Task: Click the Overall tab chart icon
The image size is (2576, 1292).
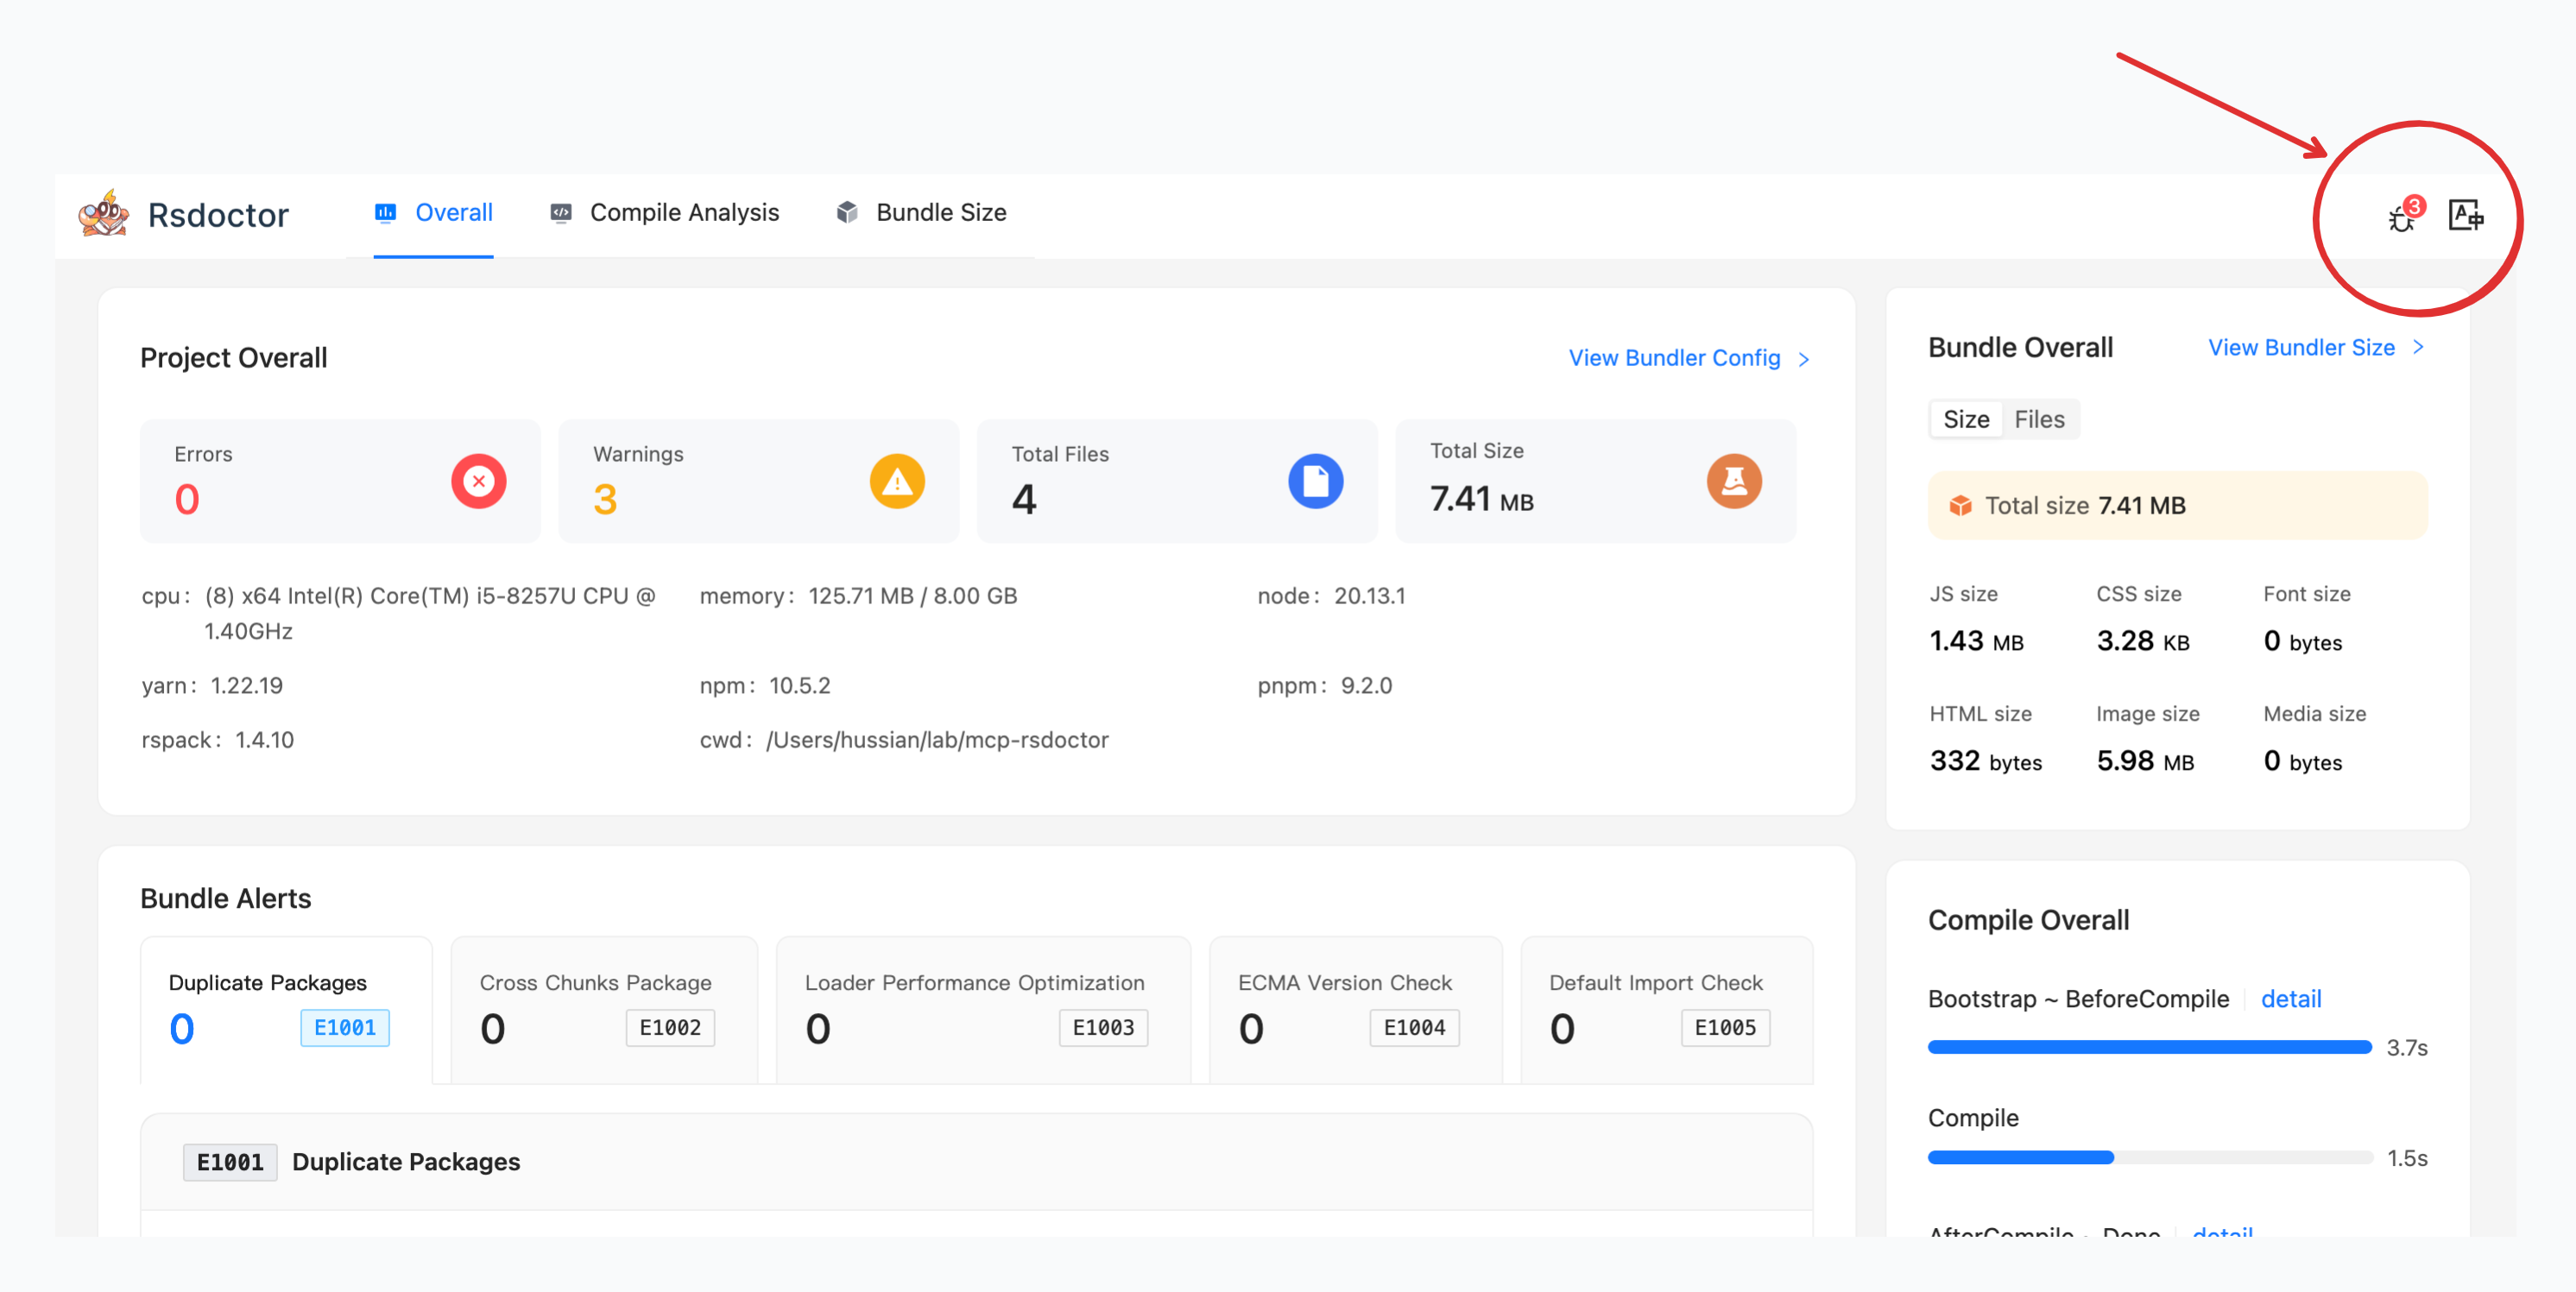Action: pos(385,213)
